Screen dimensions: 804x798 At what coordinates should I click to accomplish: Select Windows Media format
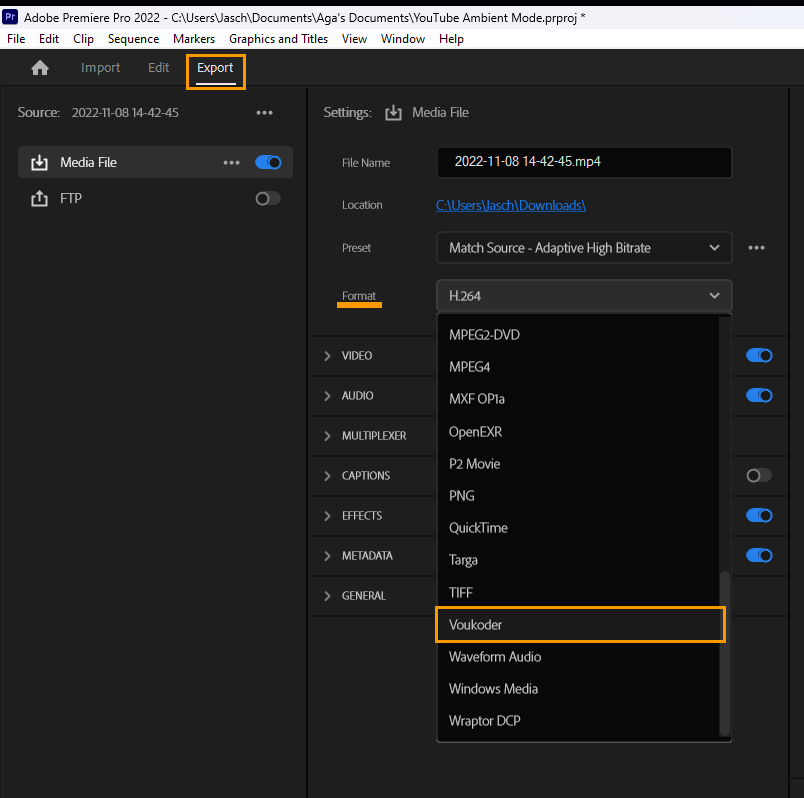pos(578,689)
